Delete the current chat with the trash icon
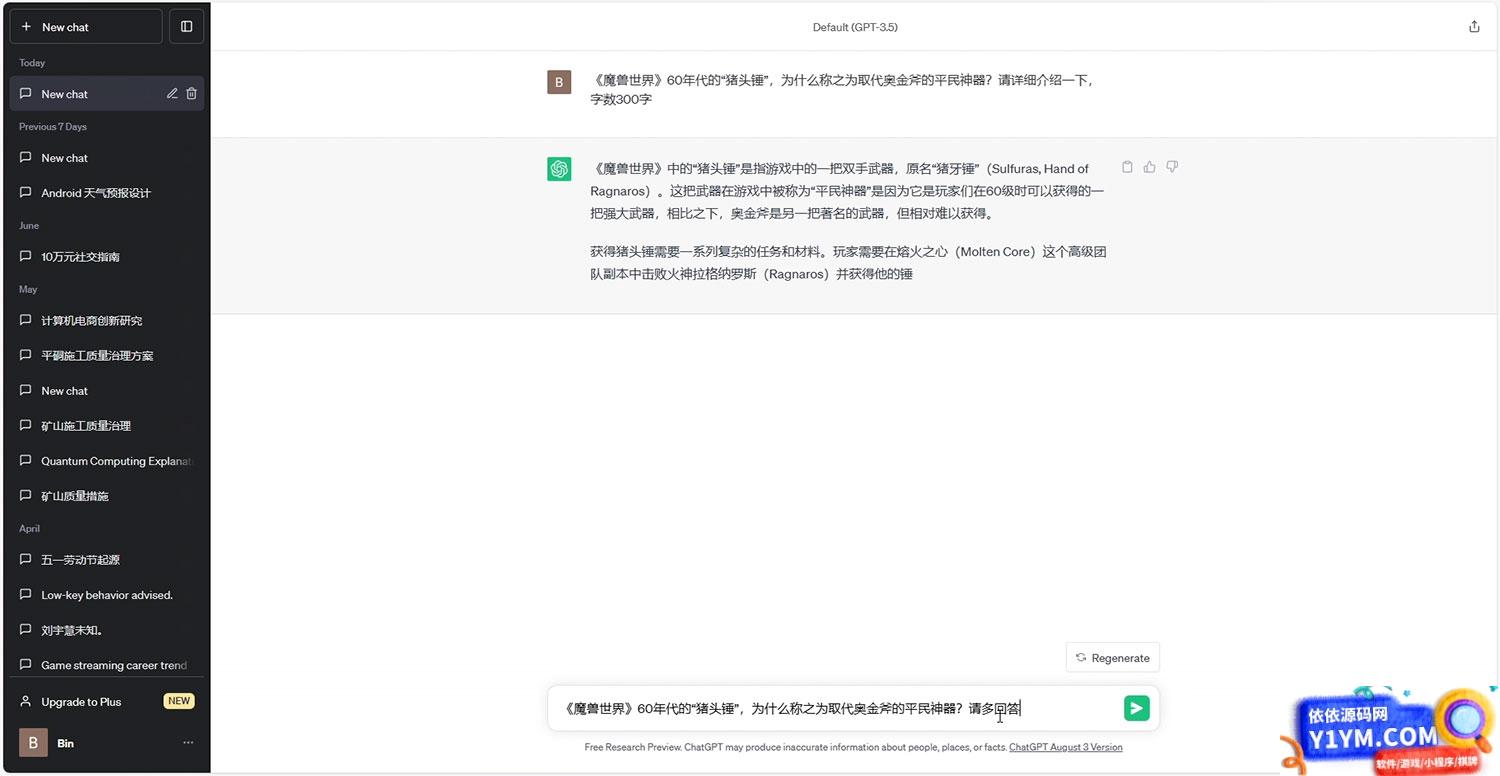 pos(192,94)
